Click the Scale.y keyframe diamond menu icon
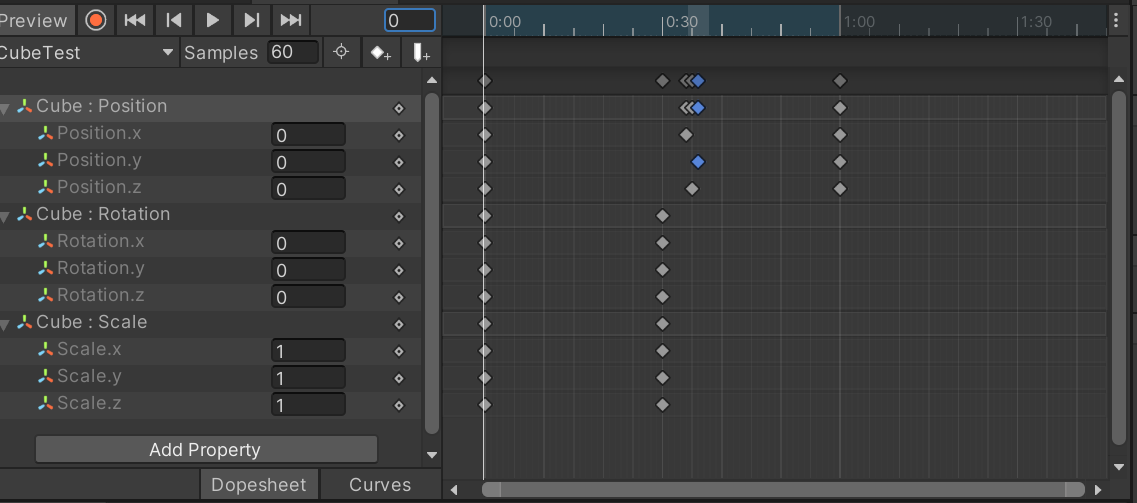 (x=398, y=378)
